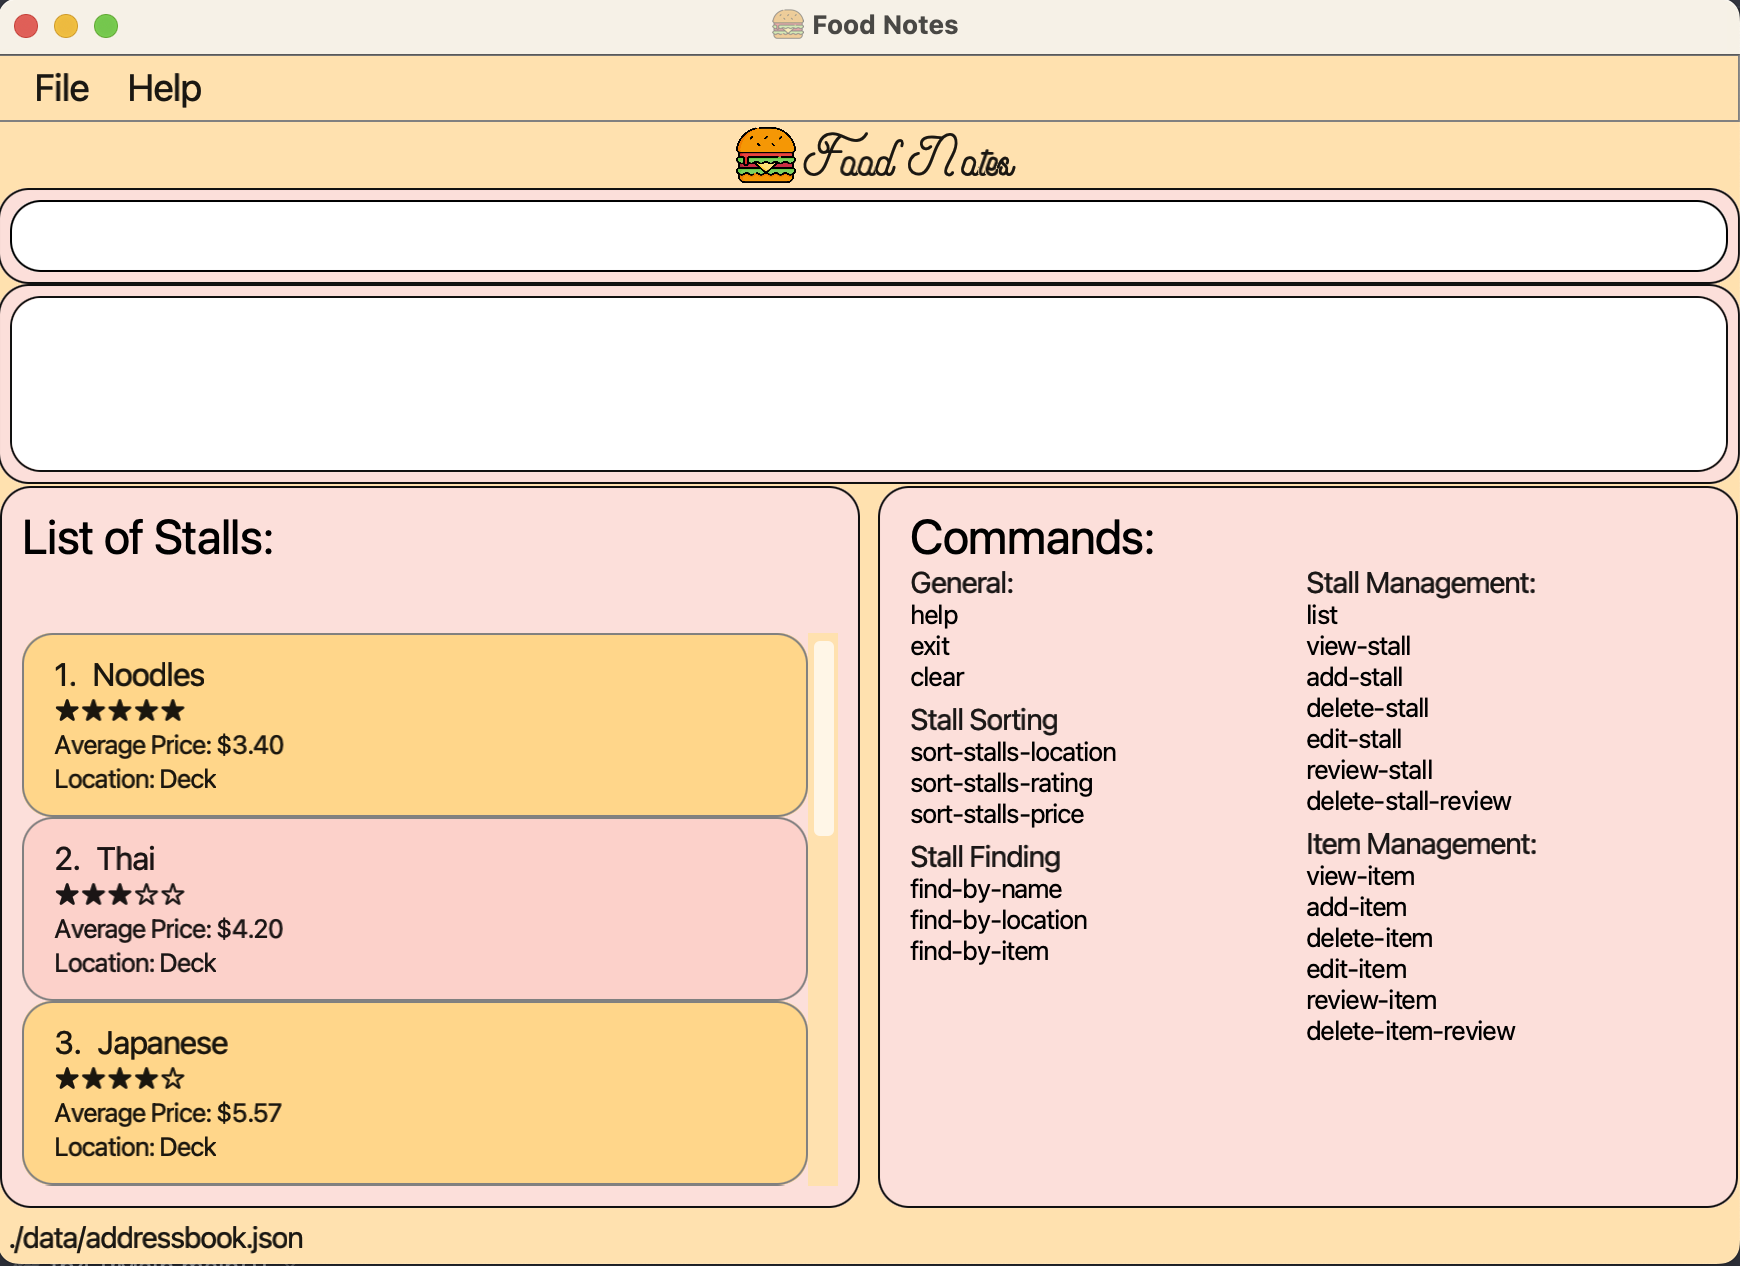Image resolution: width=1740 pixels, height=1266 pixels.
Task: Click the 'Stall Management:' section label
Action: pyautogui.click(x=1421, y=583)
